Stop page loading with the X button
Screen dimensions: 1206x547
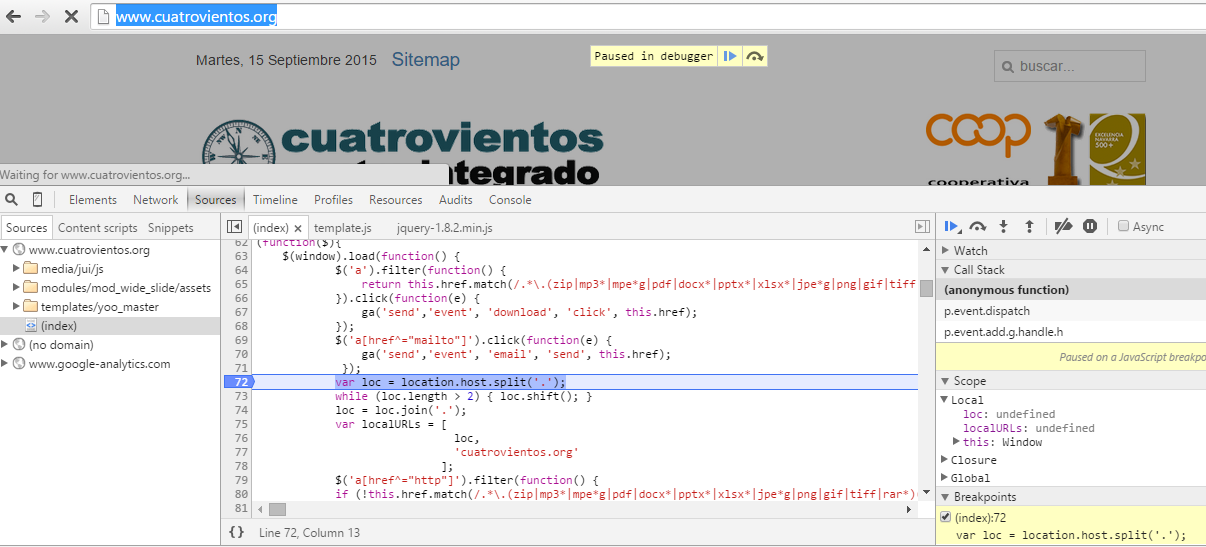[71, 17]
